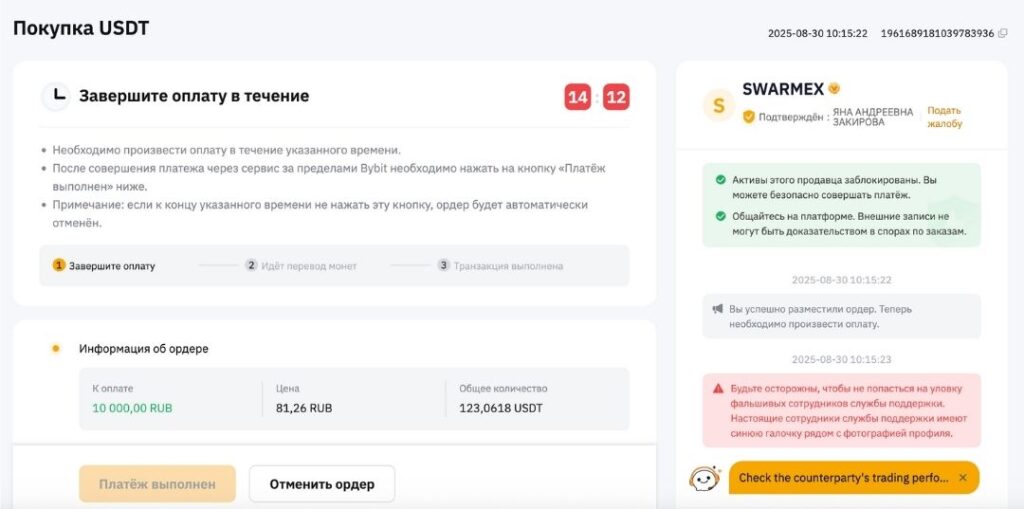Click the order date 2025-08-30 10:15:22 in header
1024x509 pixels.
818,33
